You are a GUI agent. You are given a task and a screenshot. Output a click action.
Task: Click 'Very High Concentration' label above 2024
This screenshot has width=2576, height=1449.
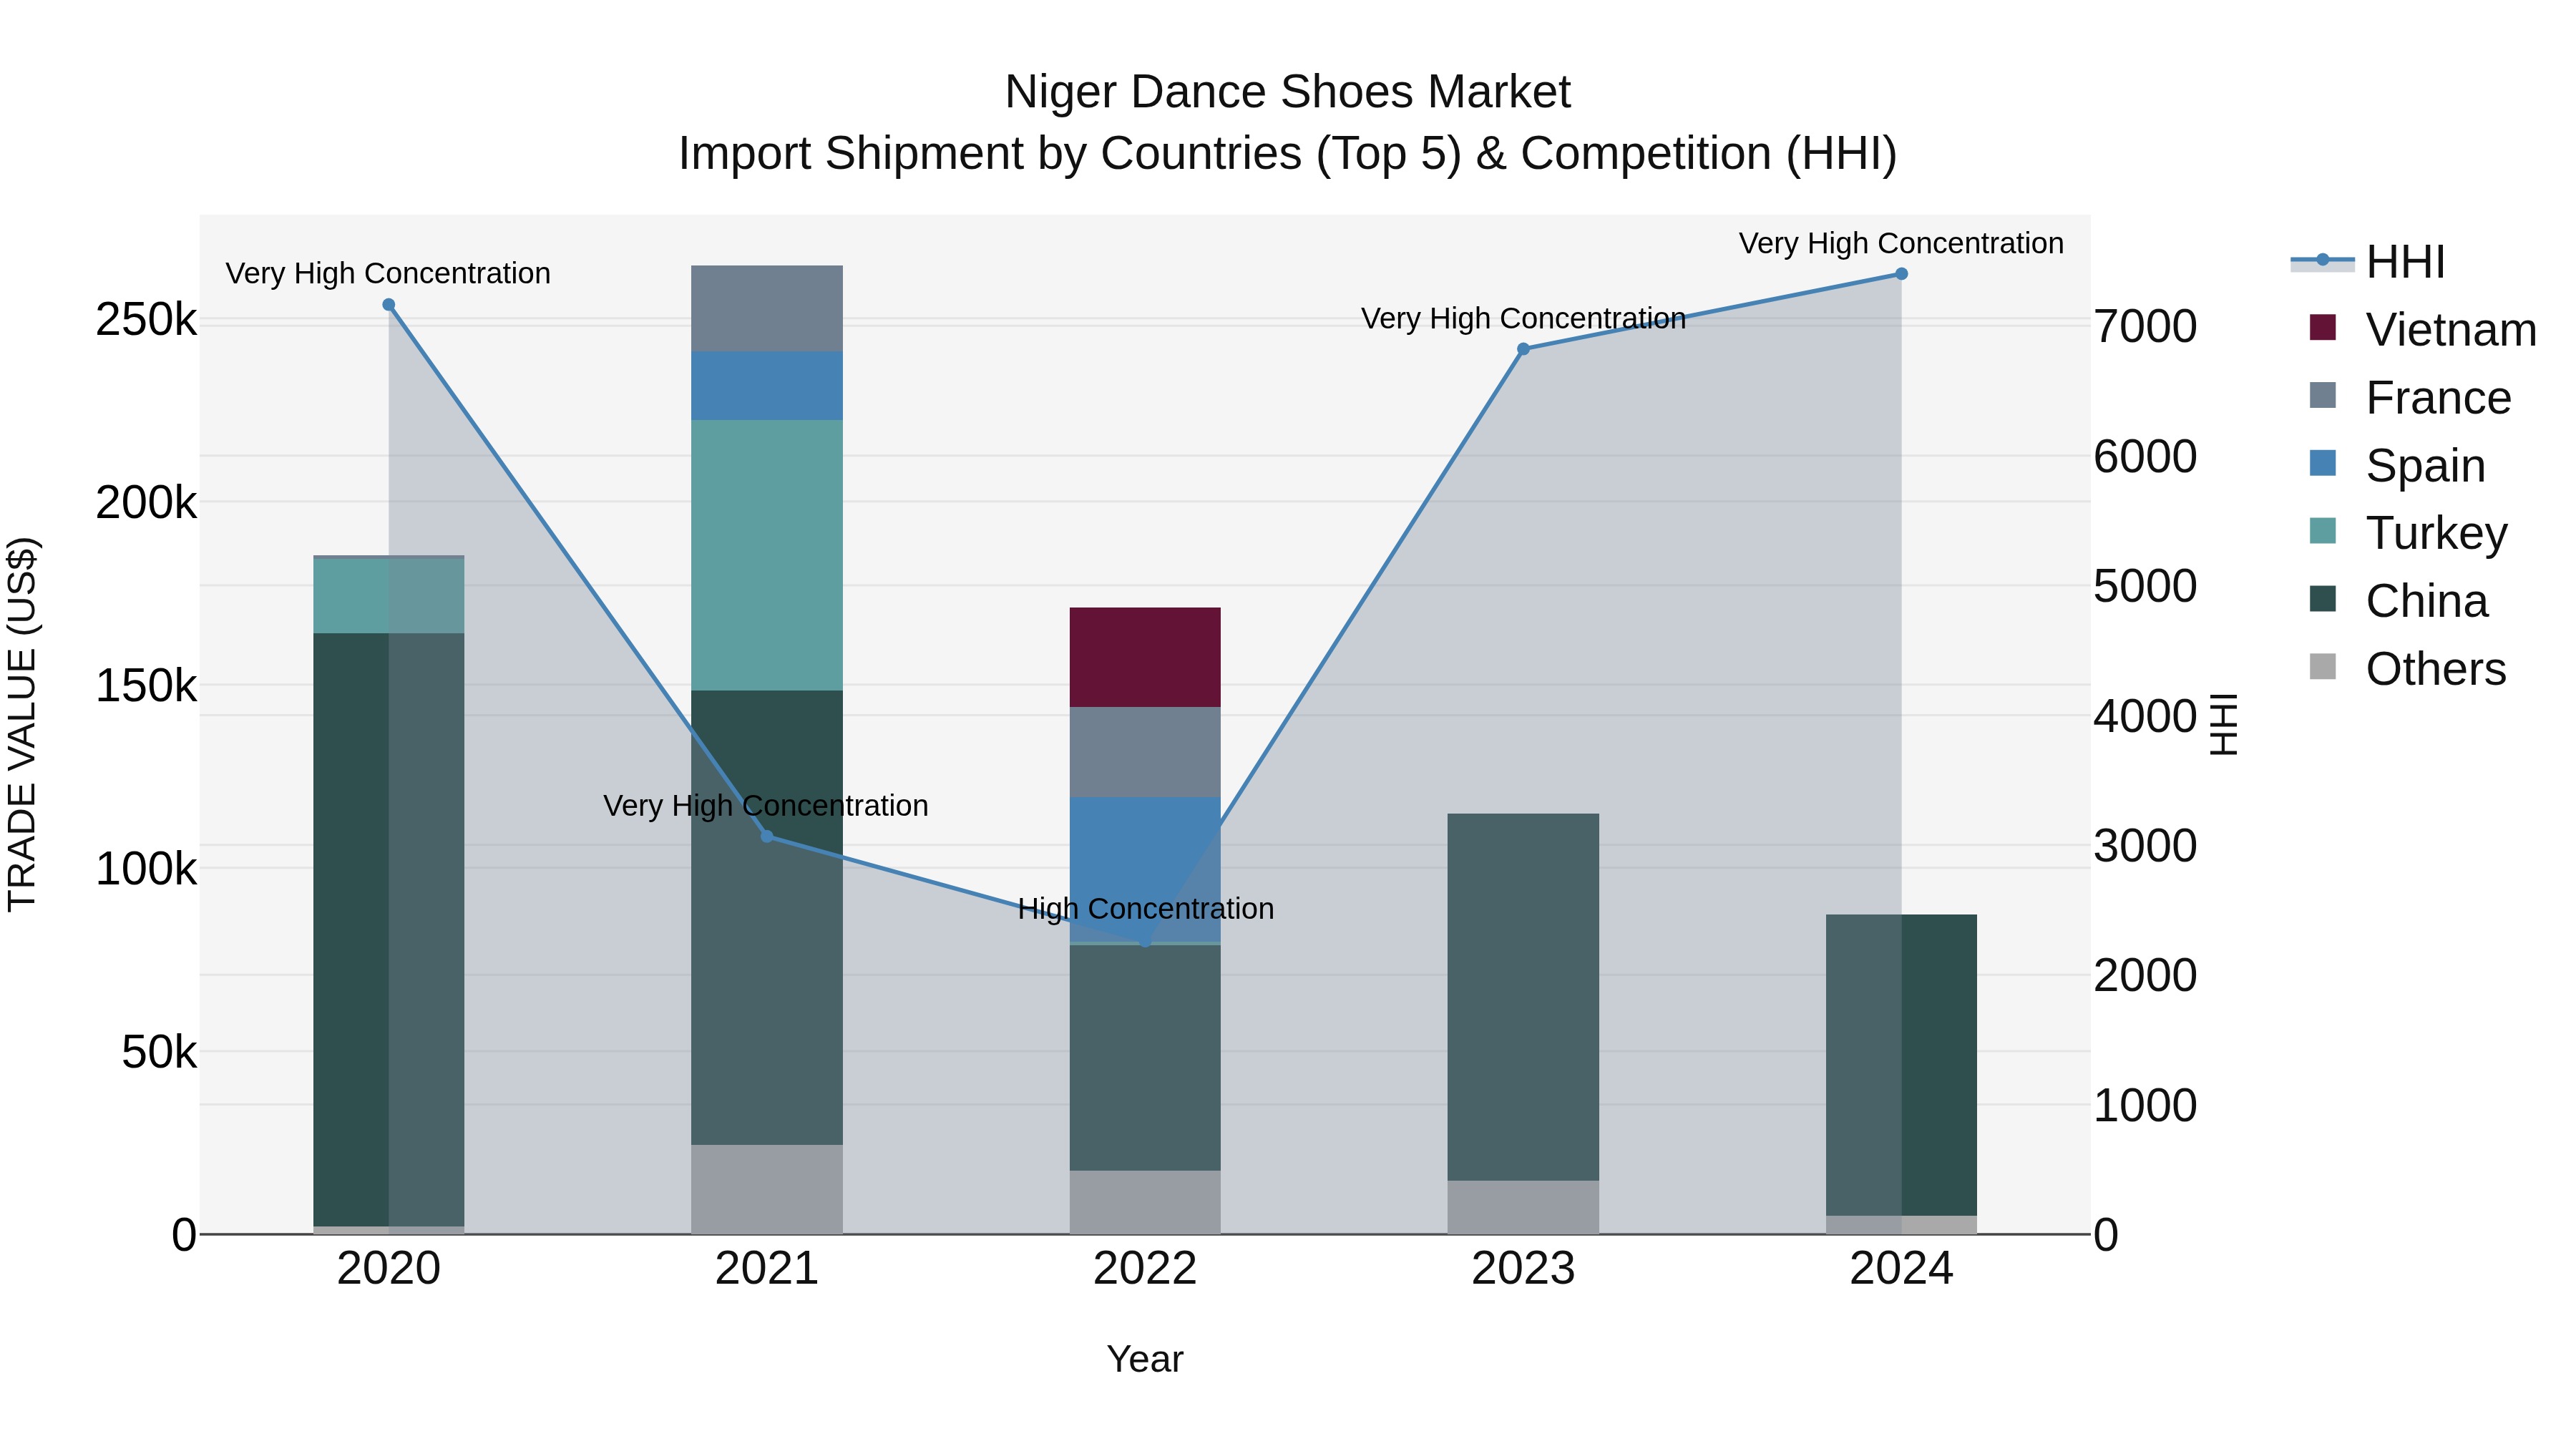(1901, 243)
